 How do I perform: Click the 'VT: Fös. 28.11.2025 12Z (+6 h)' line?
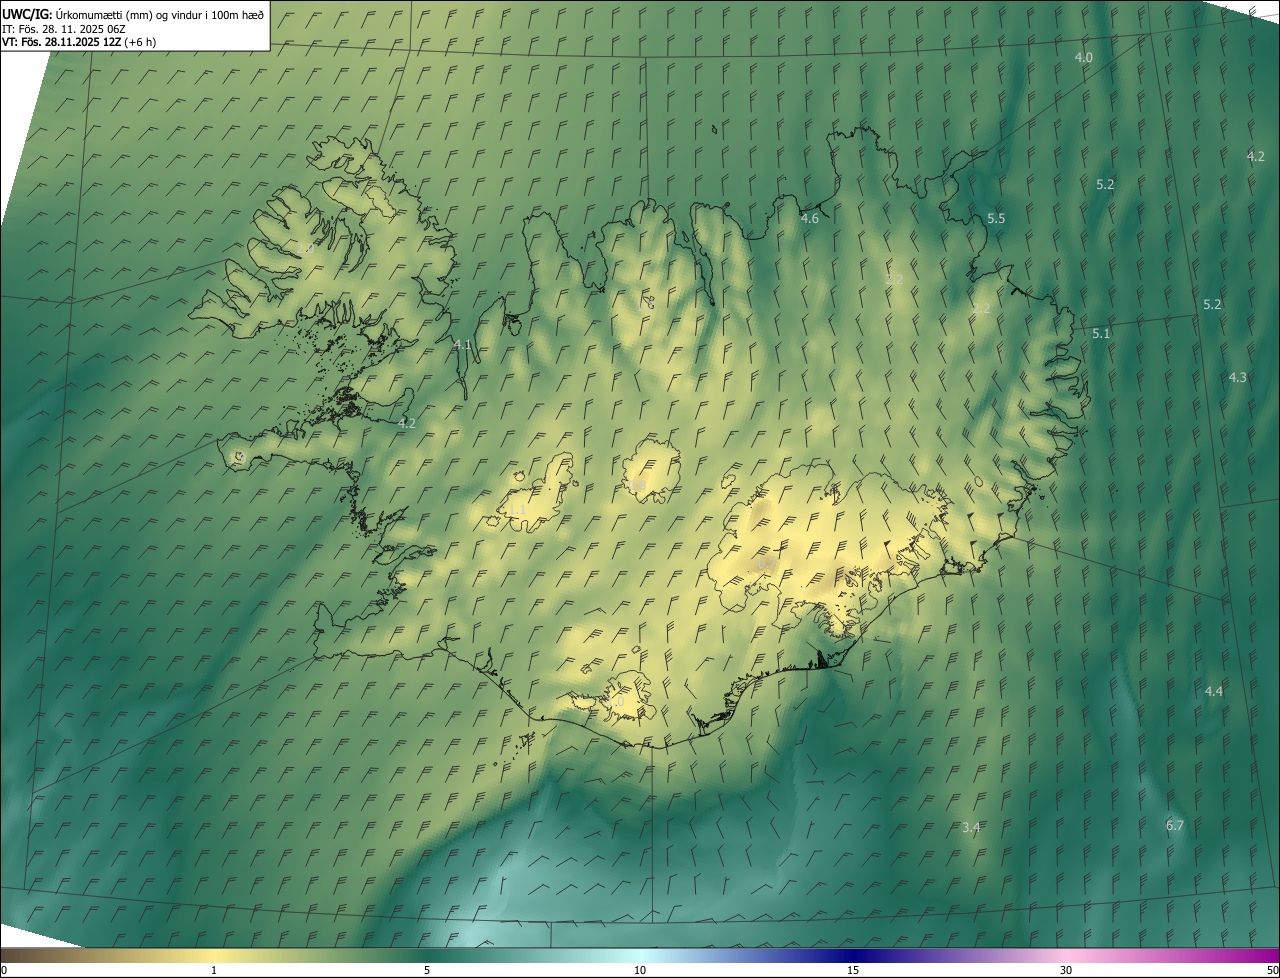tap(79, 42)
